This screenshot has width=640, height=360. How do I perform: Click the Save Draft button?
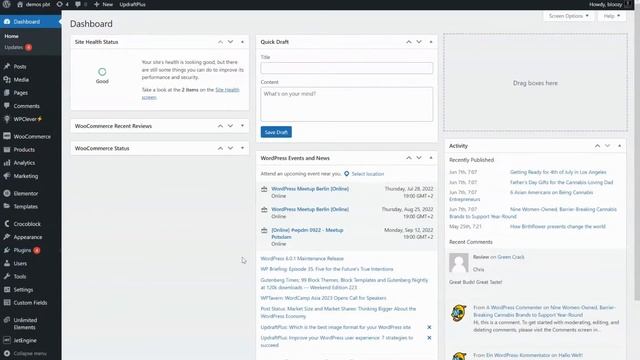point(276,132)
